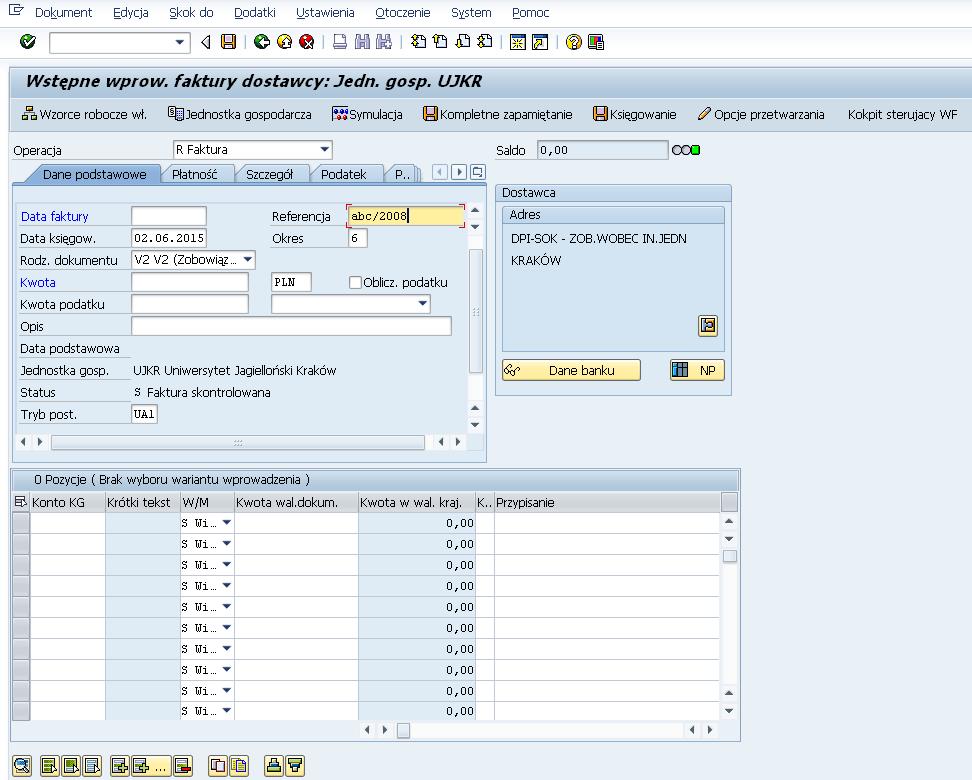Screen dimensions: 972x780
Task: Click the Select All rows icon
Action: point(49,766)
